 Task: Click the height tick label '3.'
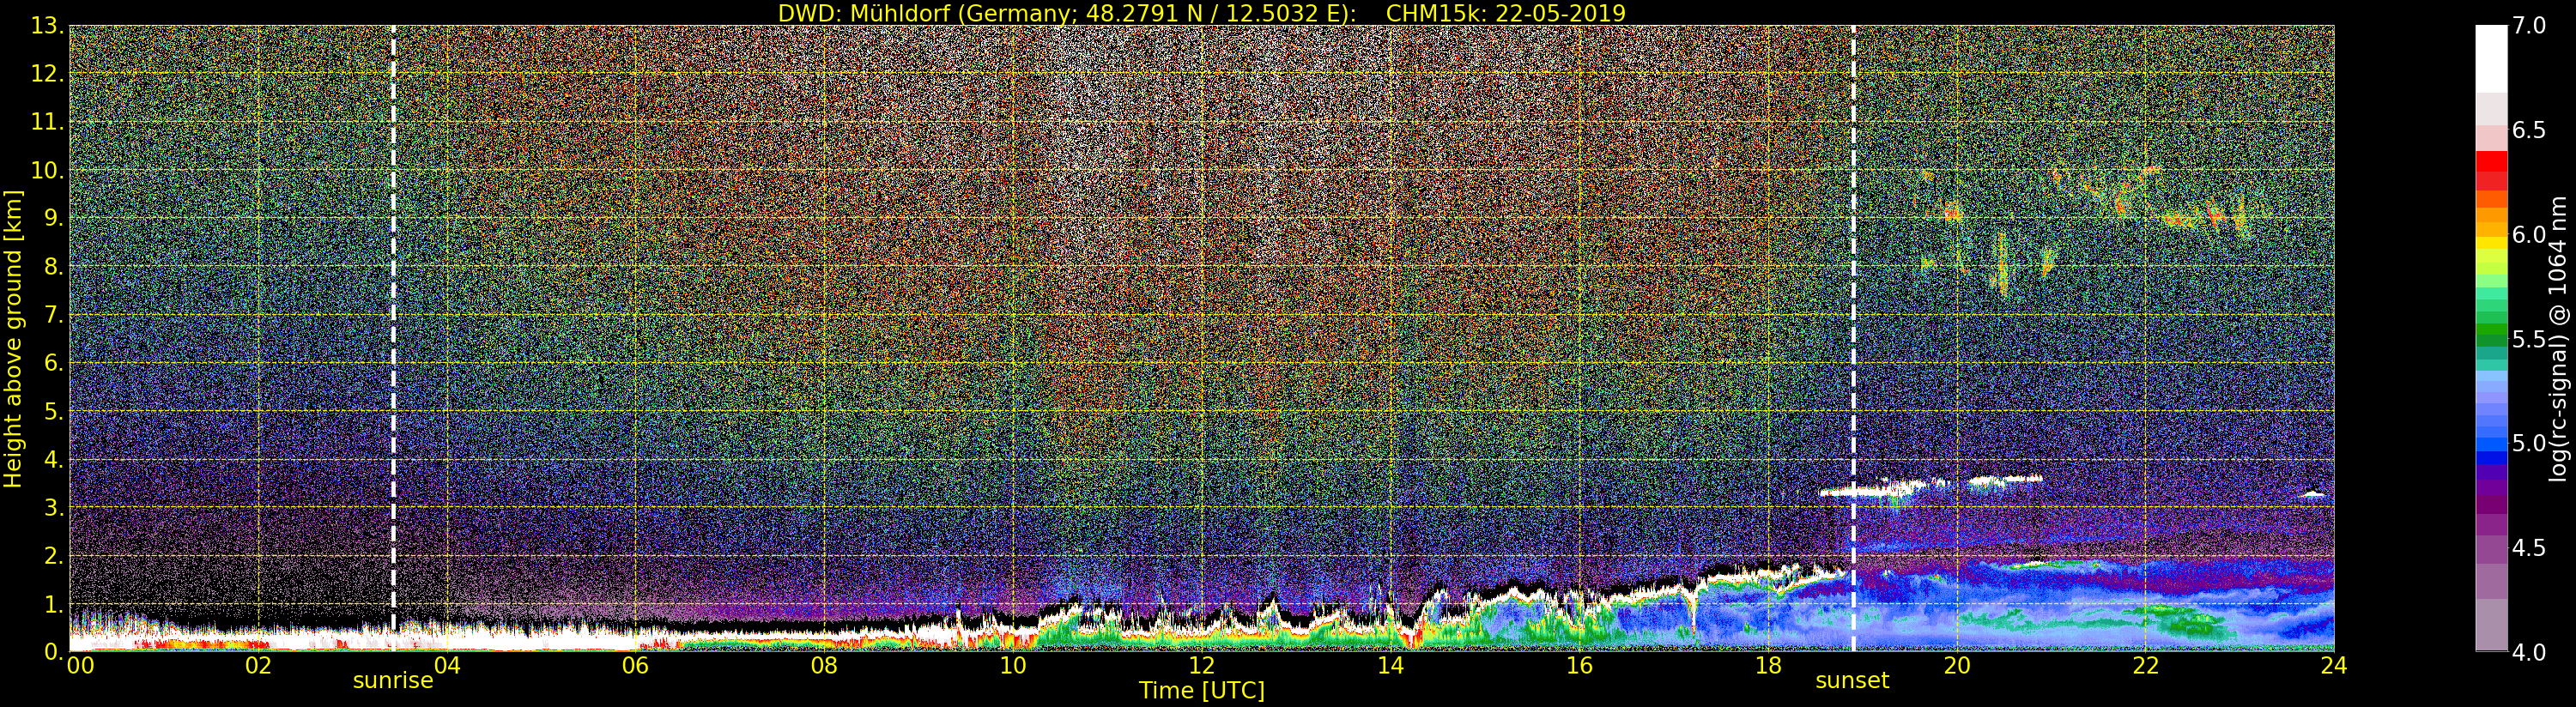53,507
